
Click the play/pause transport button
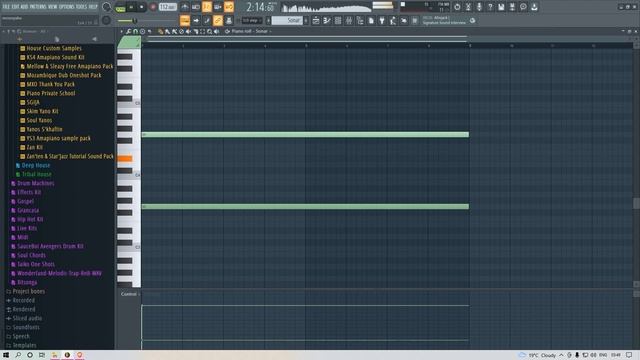click(x=131, y=7)
